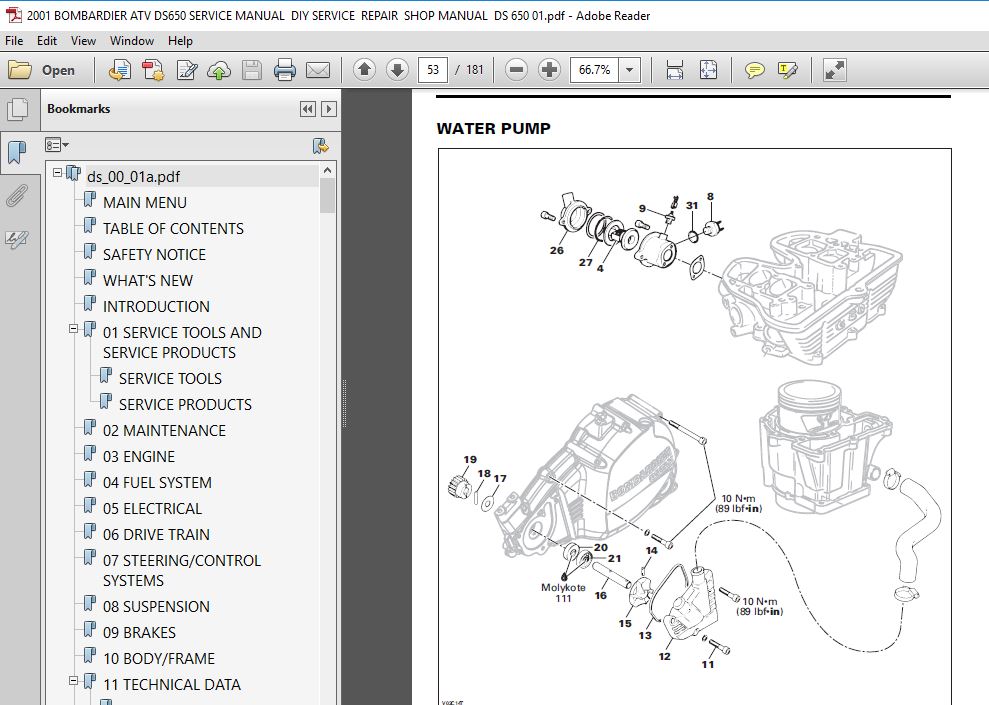Image resolution: width=989 pixels, height=705 pixels.
Task: Open the SAFETY NOTICE bookmark
Action: coord(154,254)
